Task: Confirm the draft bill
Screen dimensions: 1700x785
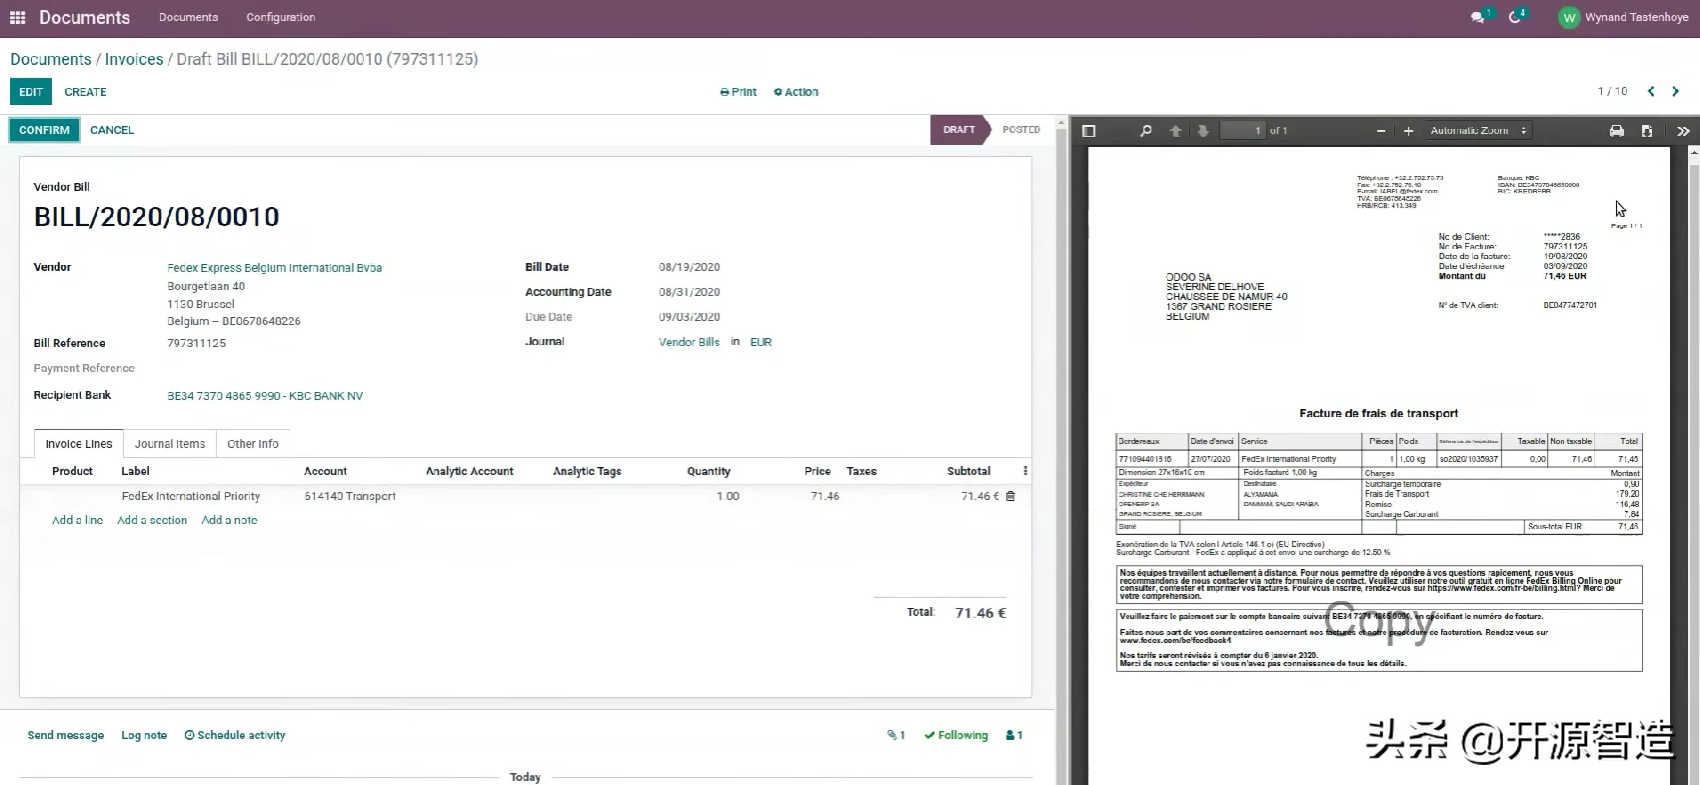Action: click(x=44, y=130)
